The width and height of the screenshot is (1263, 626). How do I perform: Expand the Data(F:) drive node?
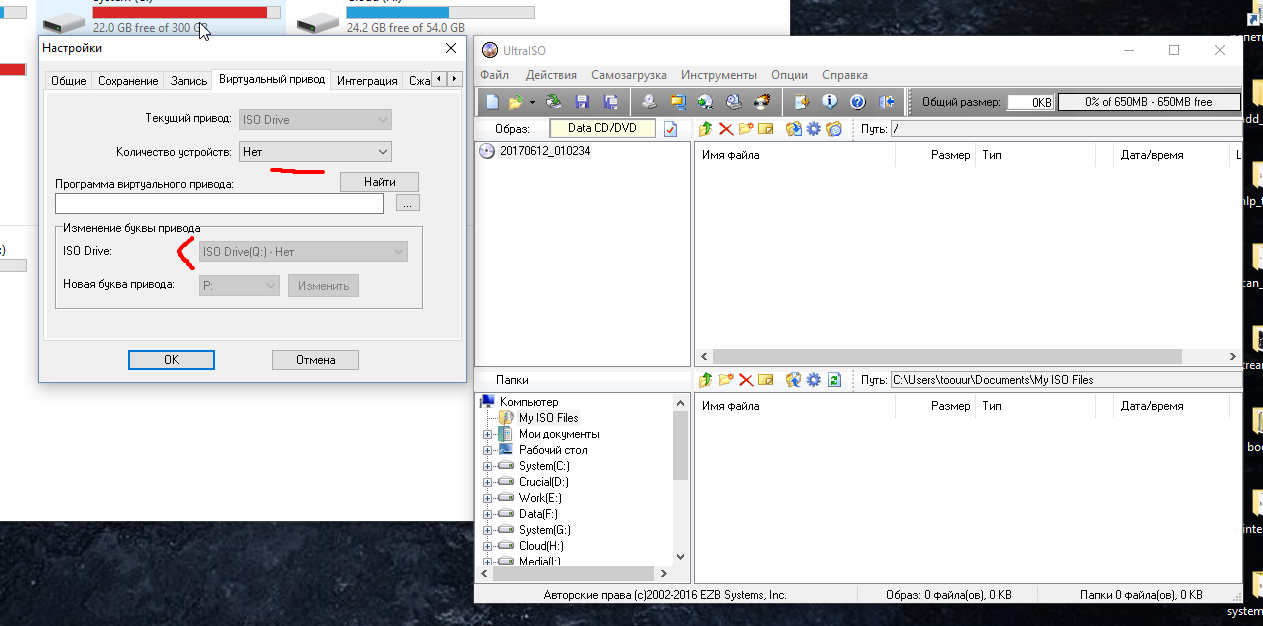pos(488,514)
